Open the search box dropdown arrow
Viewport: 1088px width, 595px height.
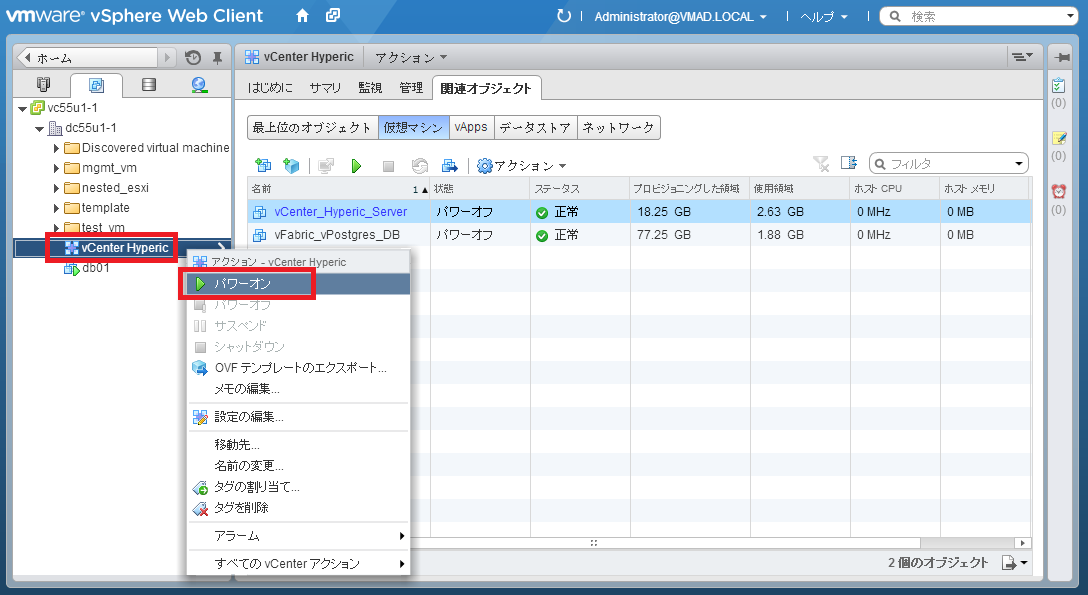[x=1071, y=16]
